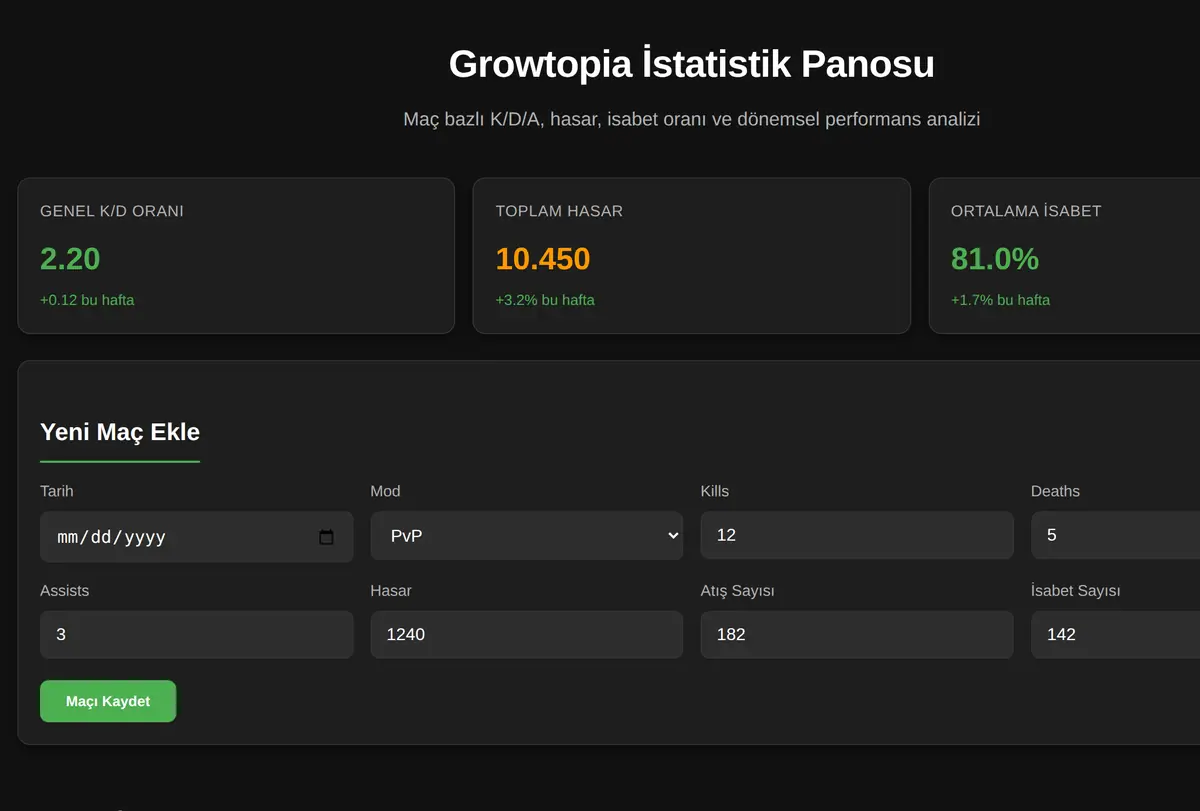Click the Tarih date input field
The height and width of the screenshot is (811, 1200).
coord(197,537)
